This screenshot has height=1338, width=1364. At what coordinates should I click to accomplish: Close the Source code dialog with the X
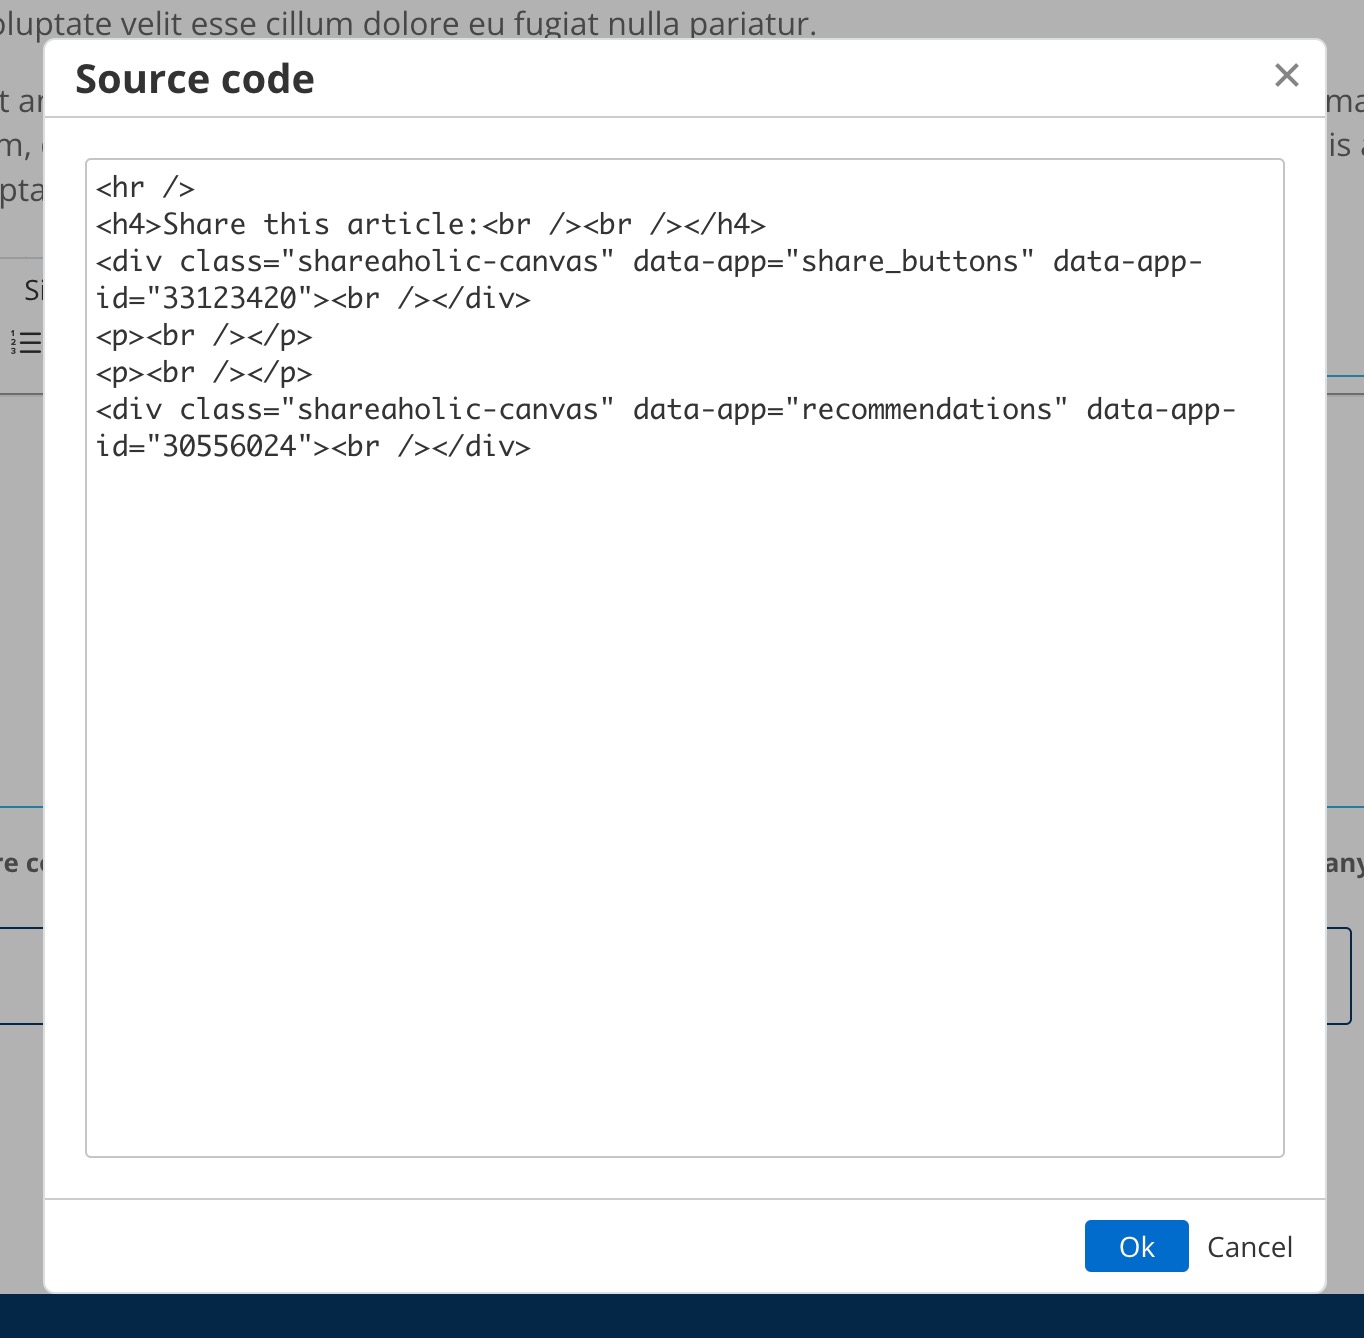point(1286,75)
